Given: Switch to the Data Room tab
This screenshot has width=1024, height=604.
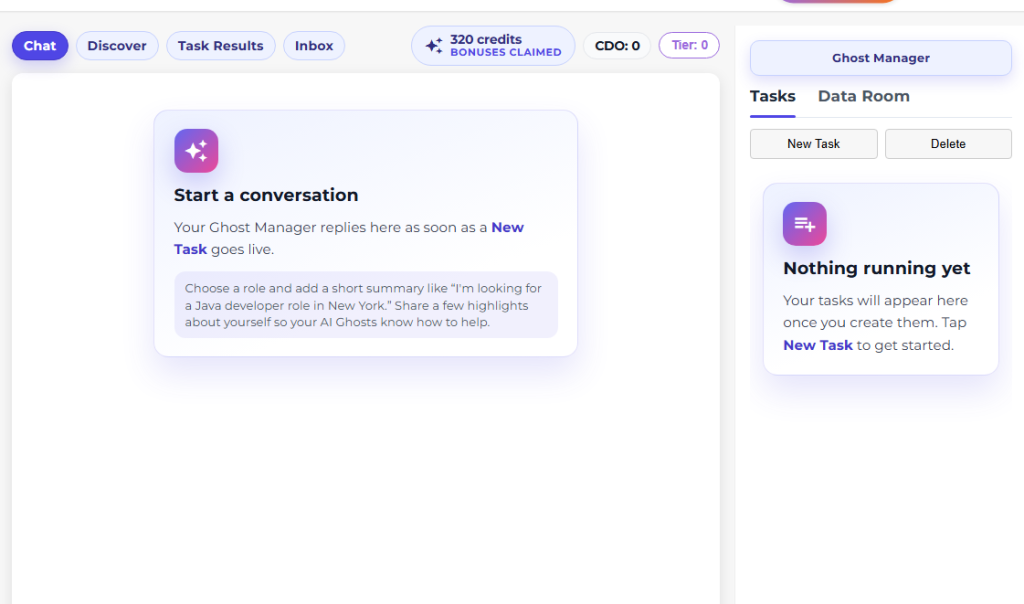Looking at the screenshot, I should pyautogui.click(x=863, y=97).
